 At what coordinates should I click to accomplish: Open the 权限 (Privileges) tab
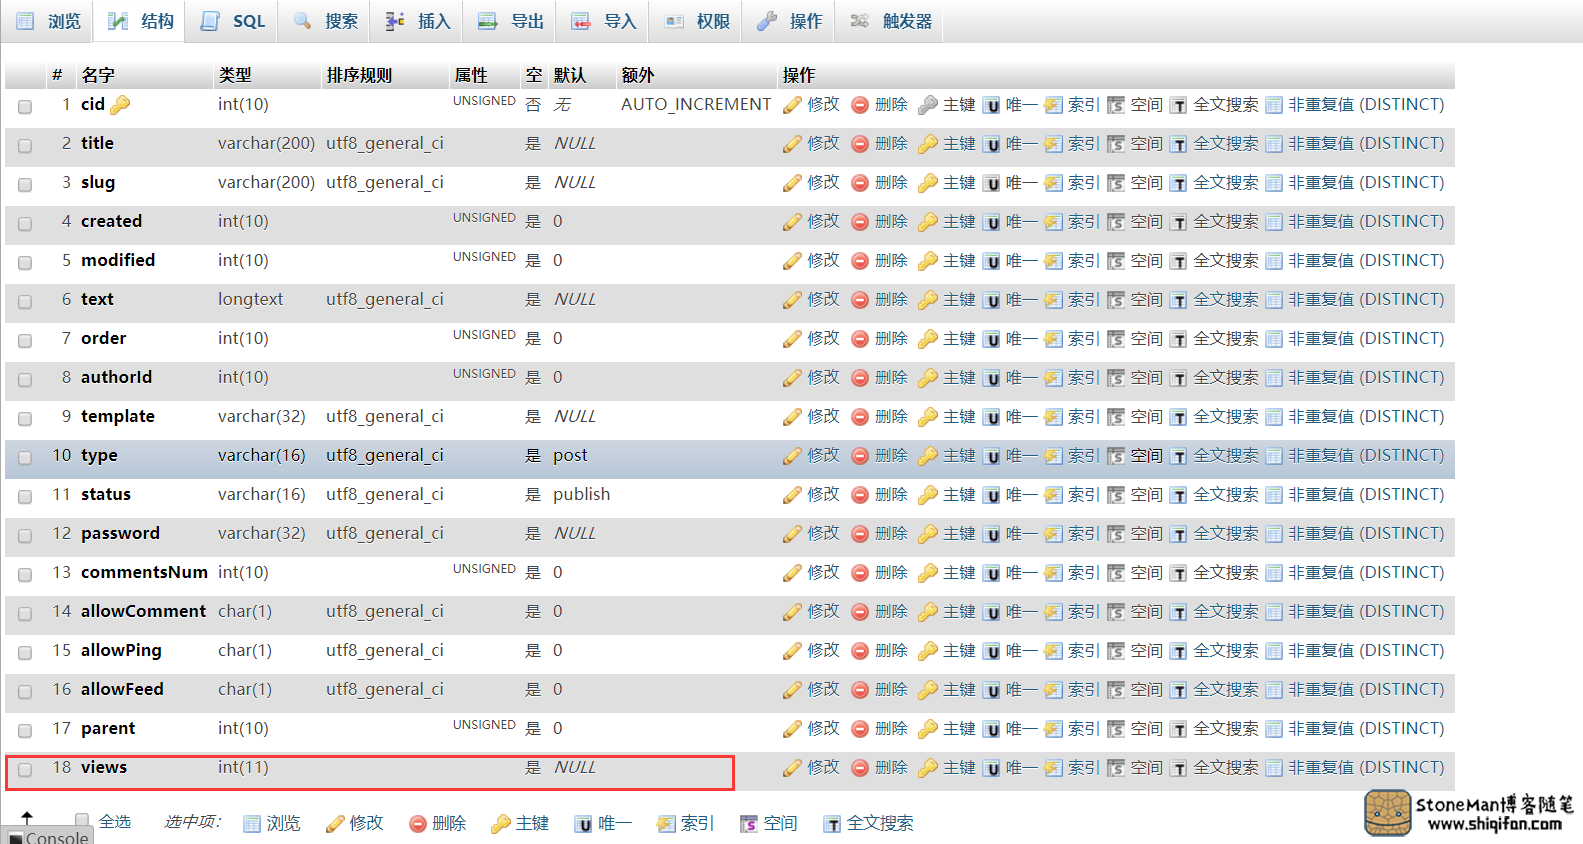point(697,21)
